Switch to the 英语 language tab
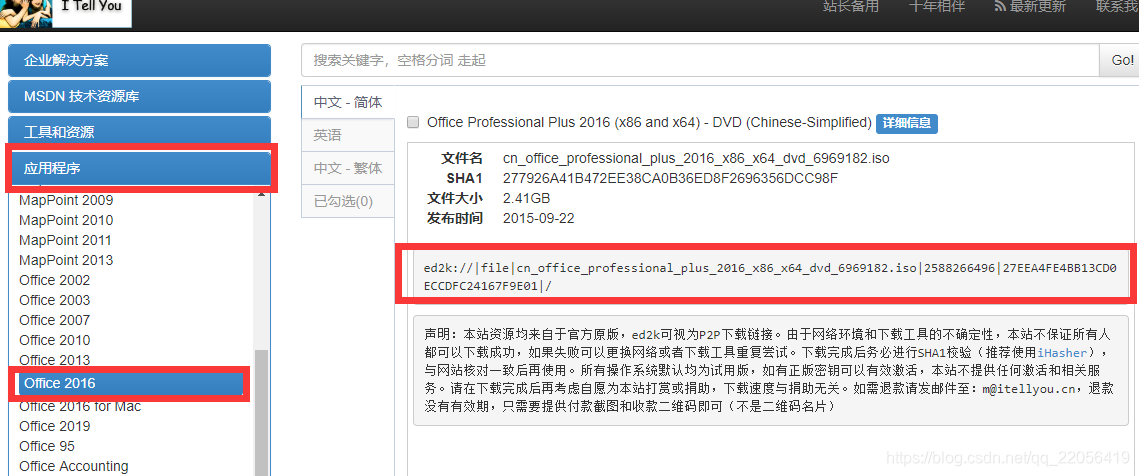This screenshot has width=1139, height=476. coord(348,136)
